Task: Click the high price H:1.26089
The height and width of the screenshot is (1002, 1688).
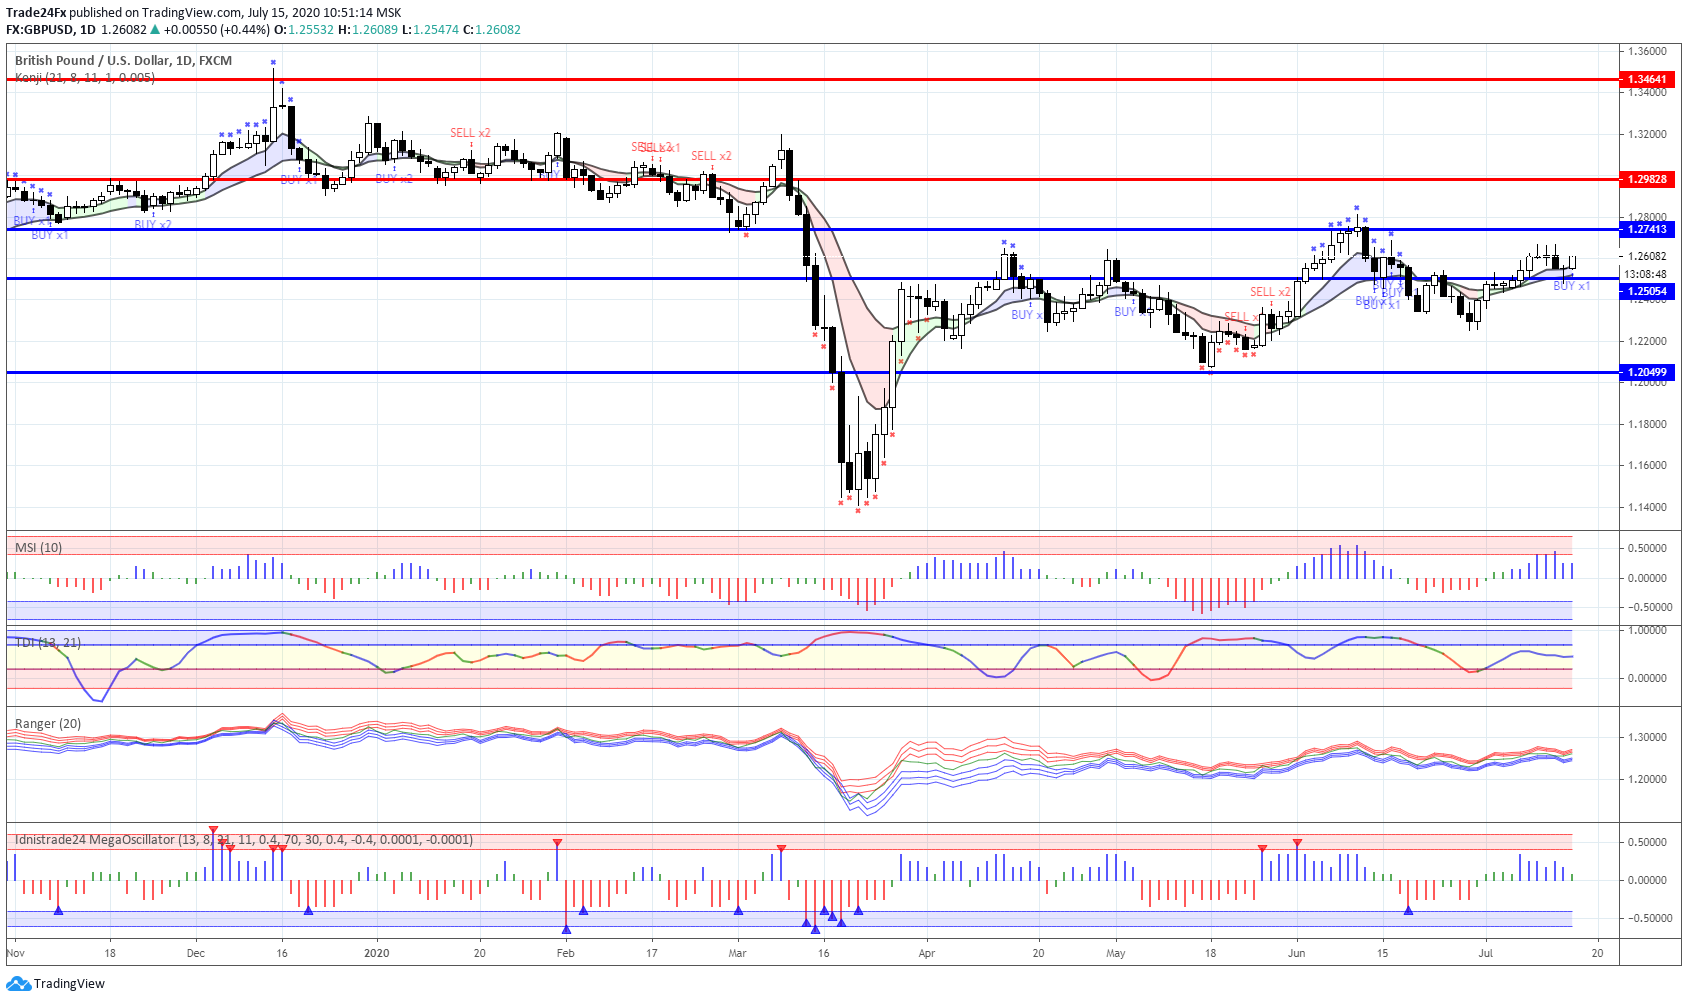Action: click(368, 30)
